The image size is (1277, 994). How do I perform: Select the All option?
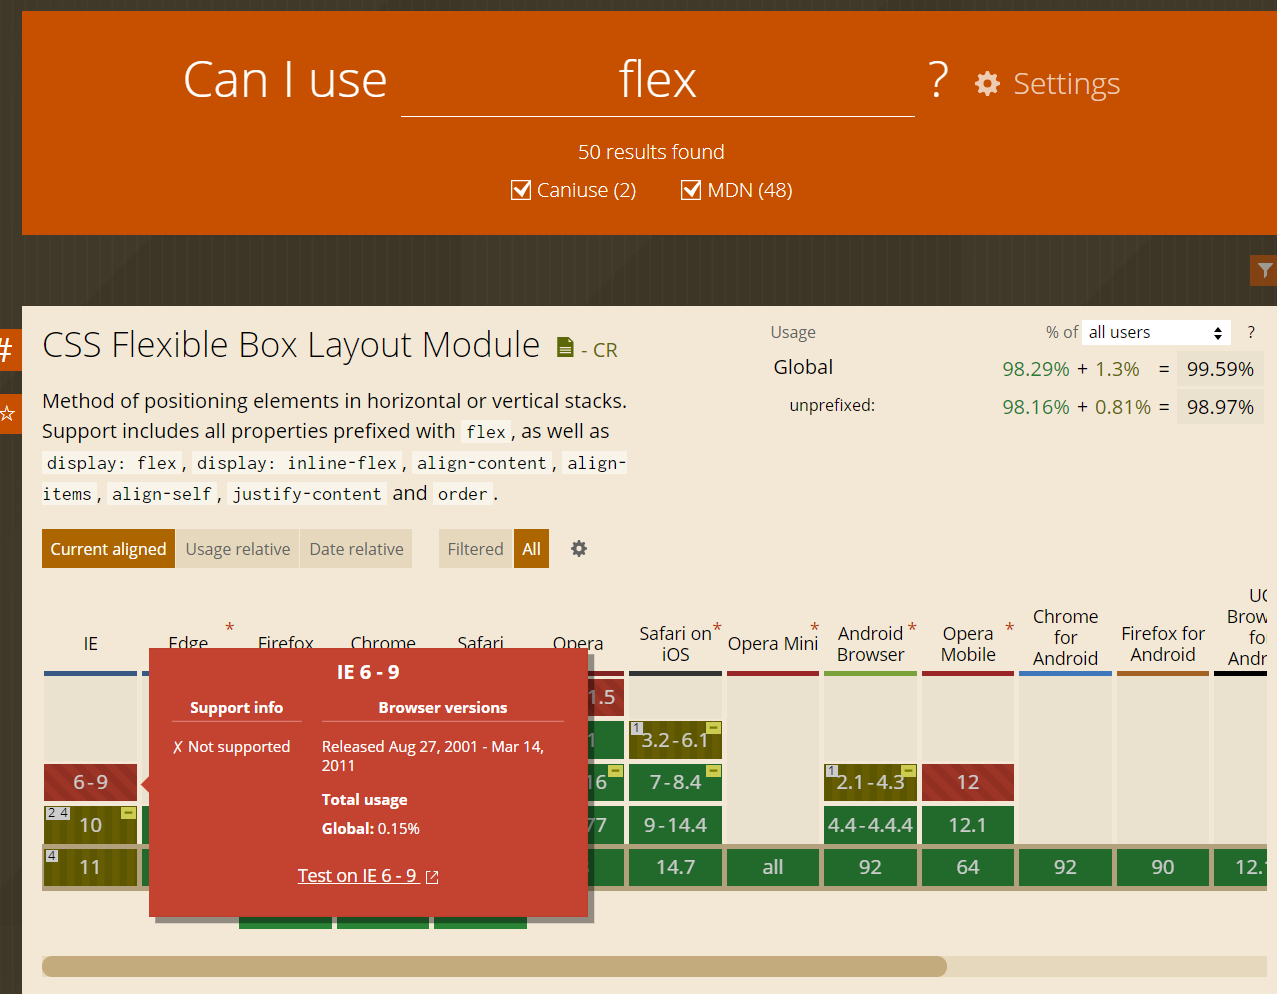pos(531,549)
